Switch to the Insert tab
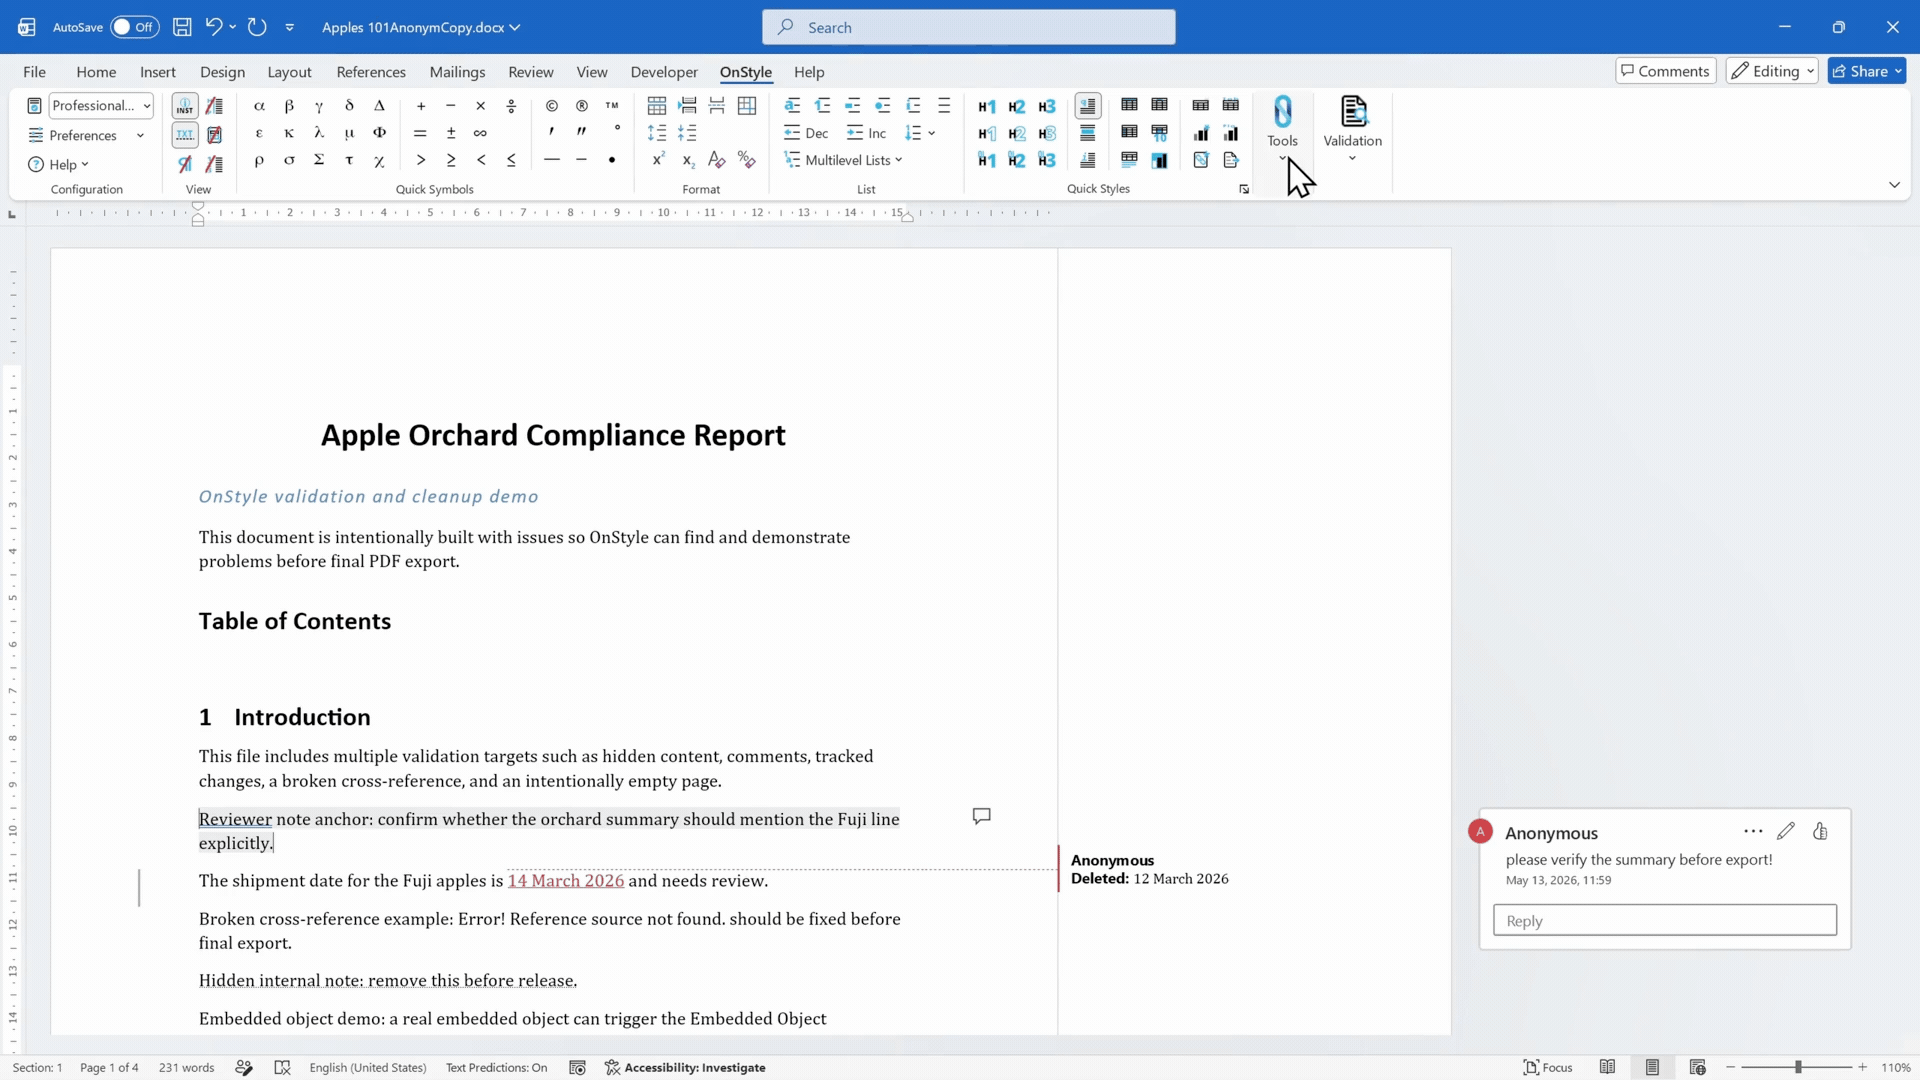 point(158,72)
